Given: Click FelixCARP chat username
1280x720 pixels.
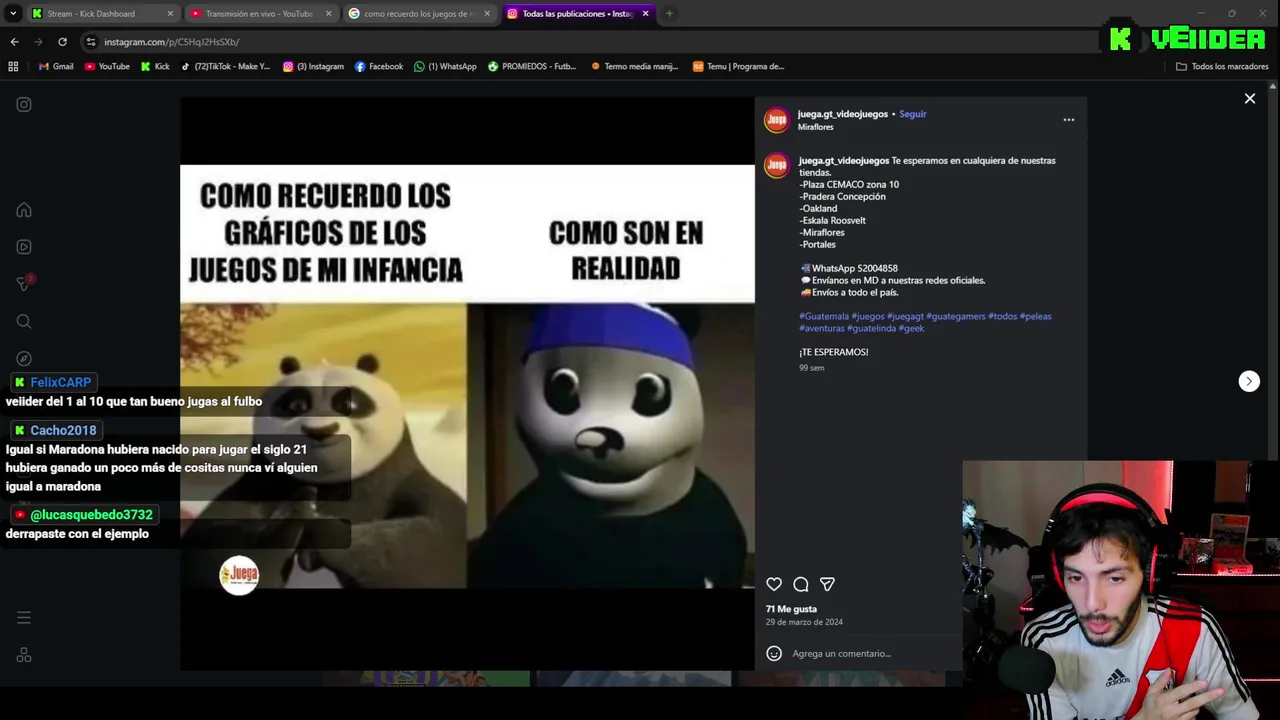Looking at the screenshot, I should (60, 382).
